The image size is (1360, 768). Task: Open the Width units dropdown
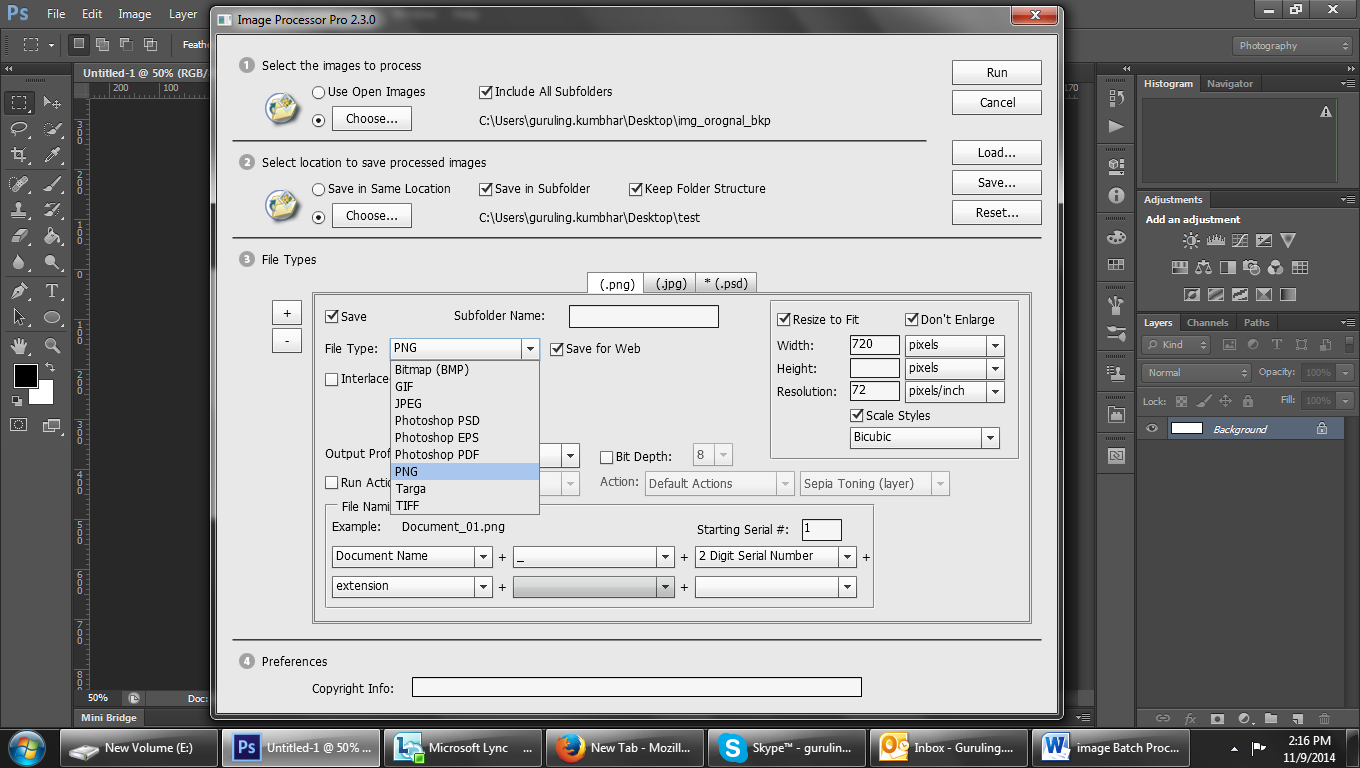point(995,344)
